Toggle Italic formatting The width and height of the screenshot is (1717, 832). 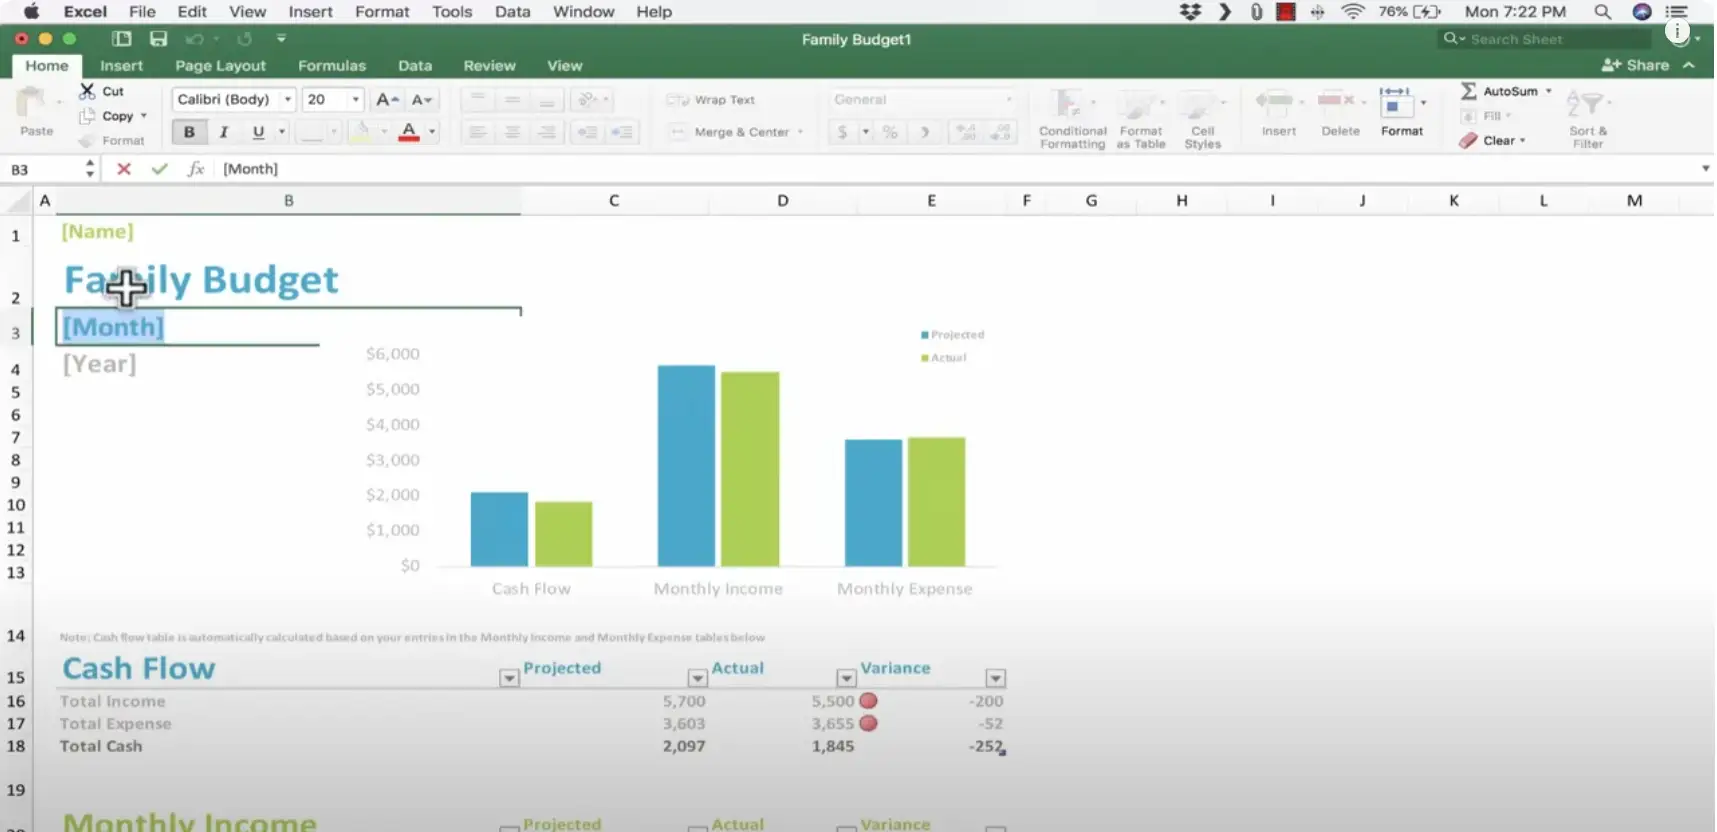click(224, 132)
